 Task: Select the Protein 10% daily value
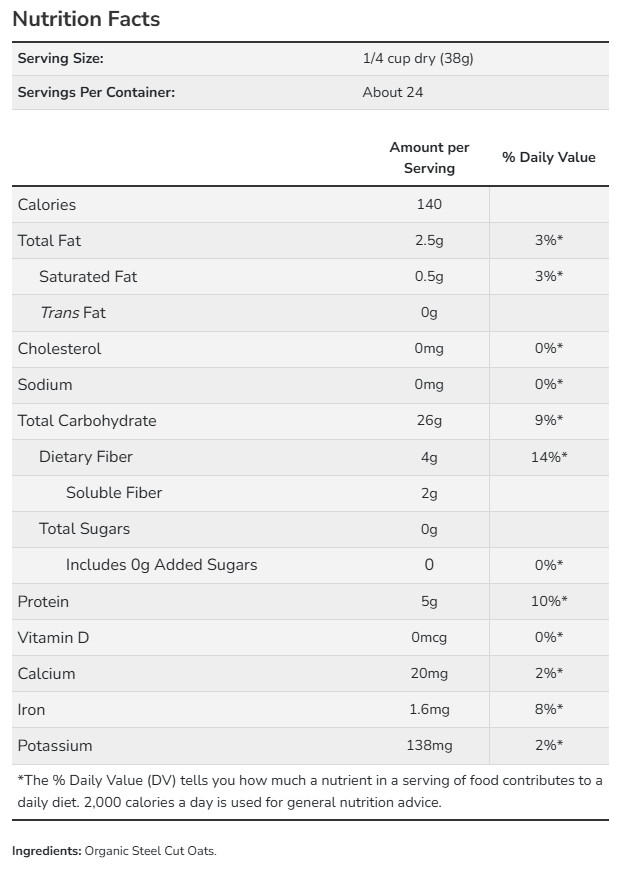[x=550, y=602]
